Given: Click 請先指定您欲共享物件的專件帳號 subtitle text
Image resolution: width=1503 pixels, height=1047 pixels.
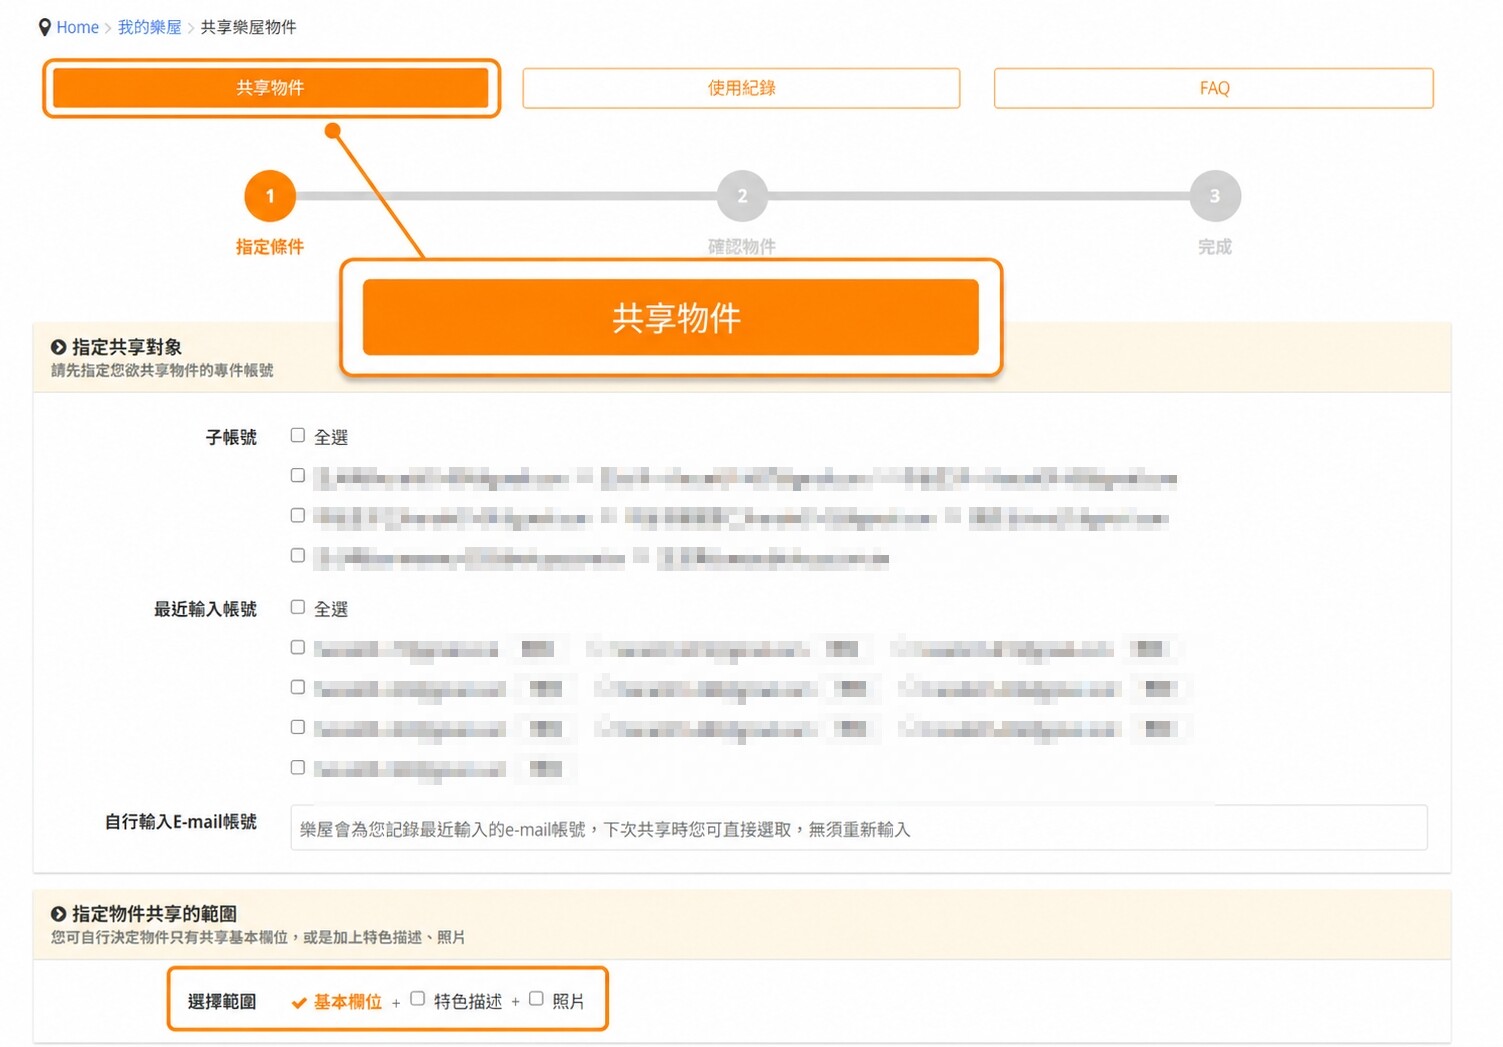Looking at the screenshot, I should 162,370.
